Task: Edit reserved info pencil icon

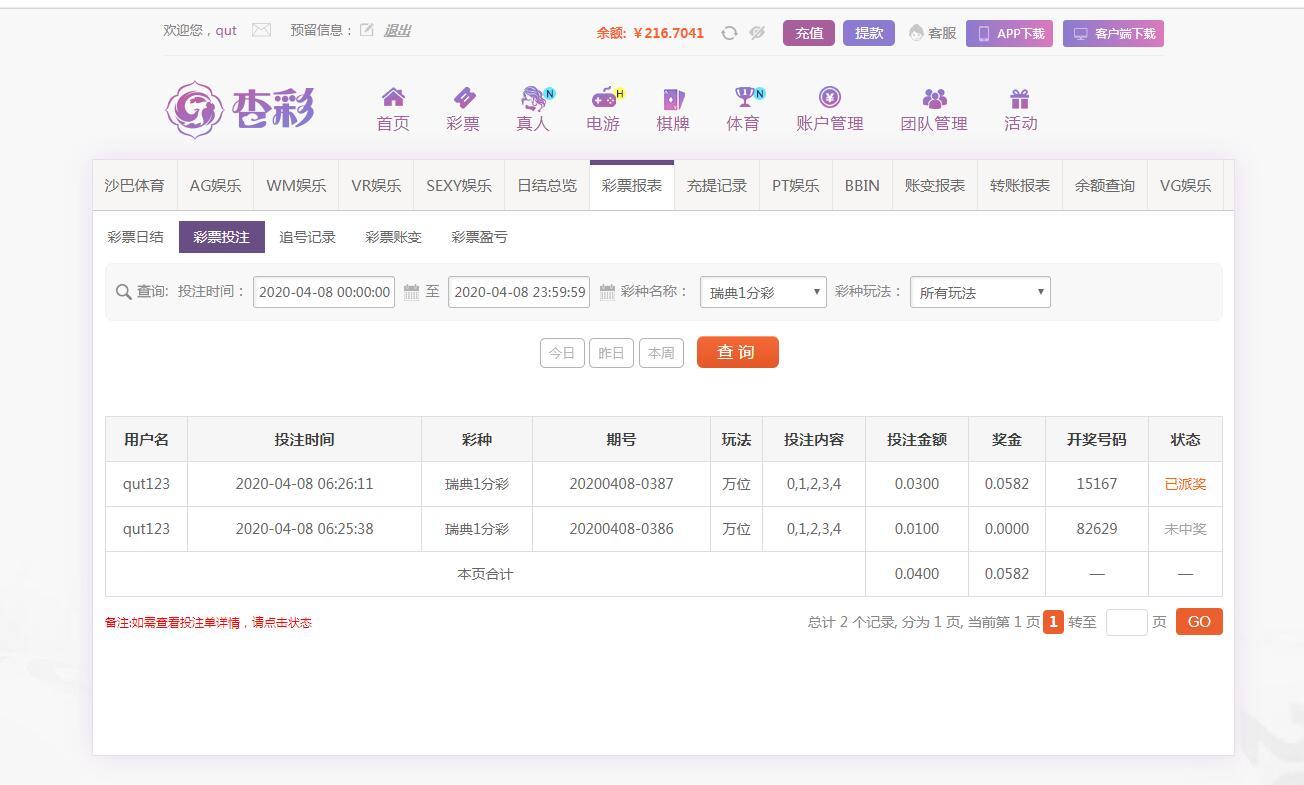Action: pos(367,30)
